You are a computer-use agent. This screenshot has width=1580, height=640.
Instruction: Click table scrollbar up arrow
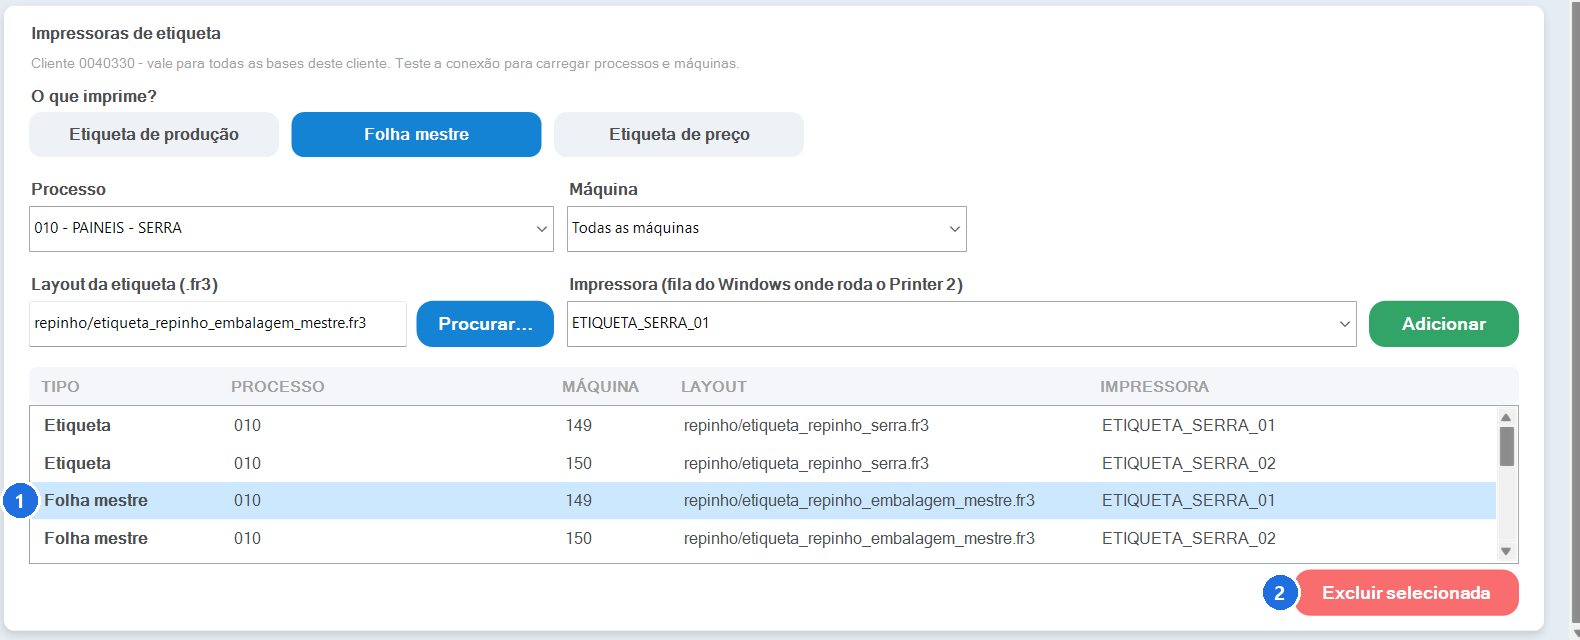(x=1506, y=417)
